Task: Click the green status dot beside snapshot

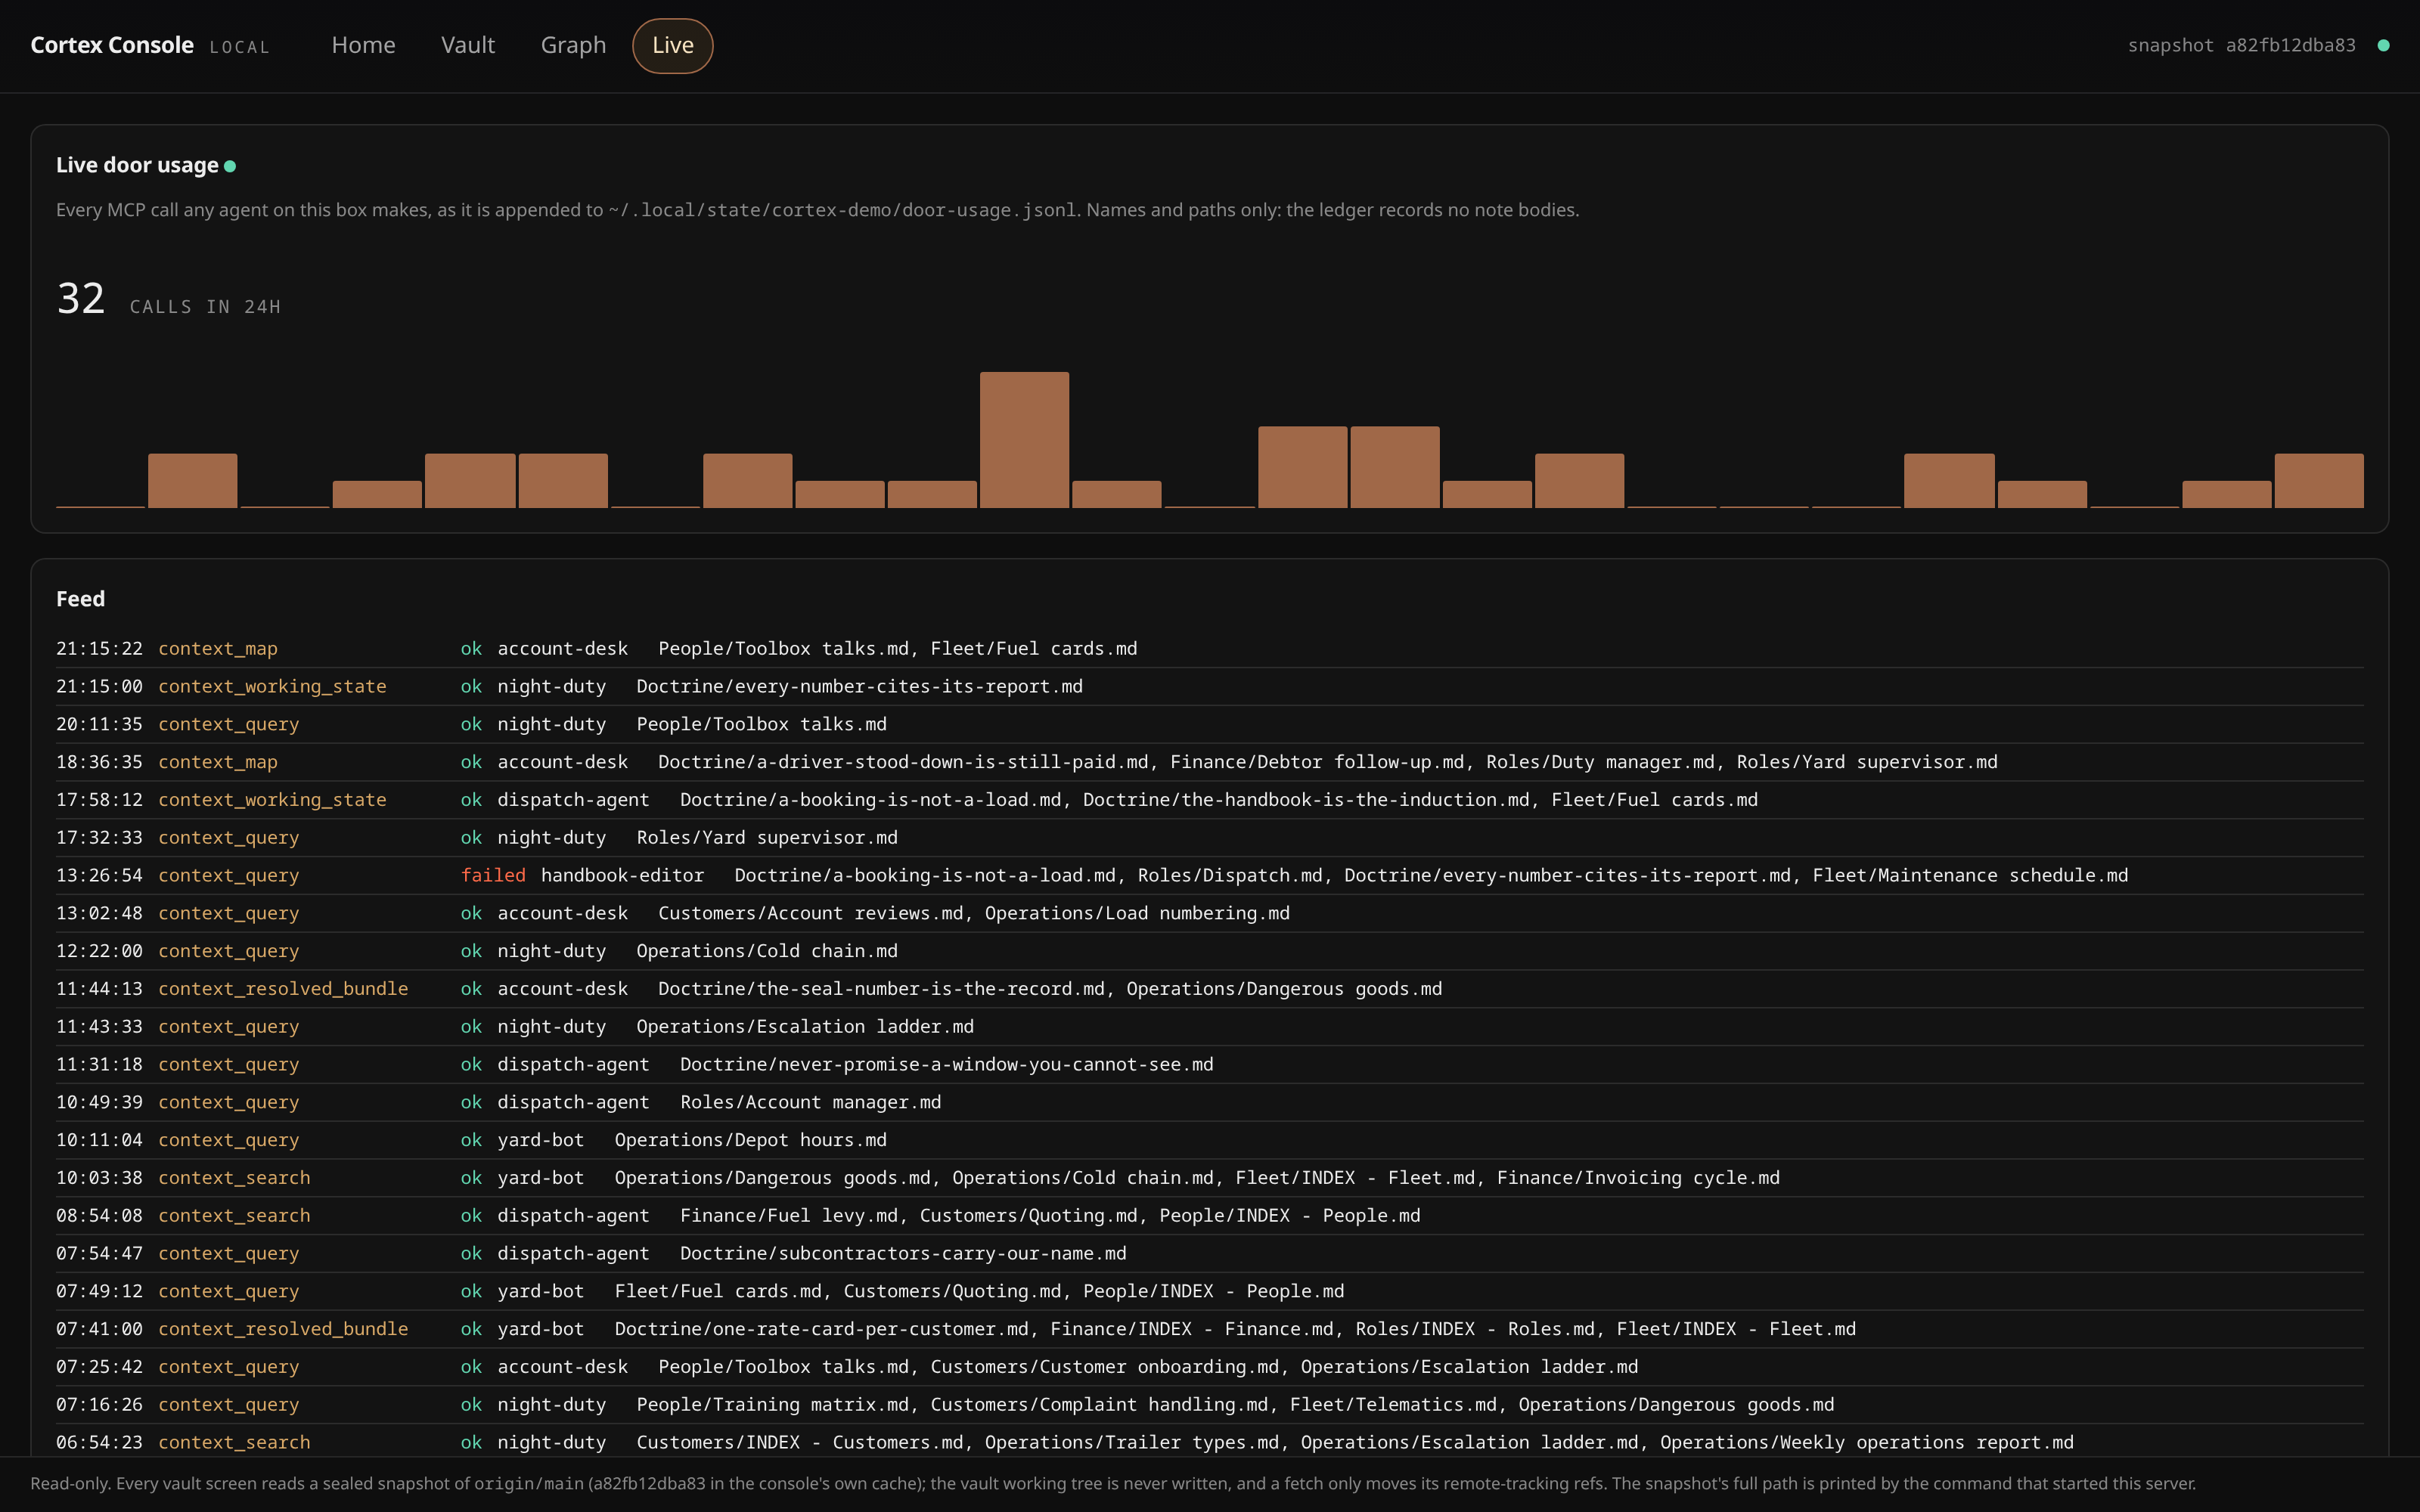Action: 2383,45
